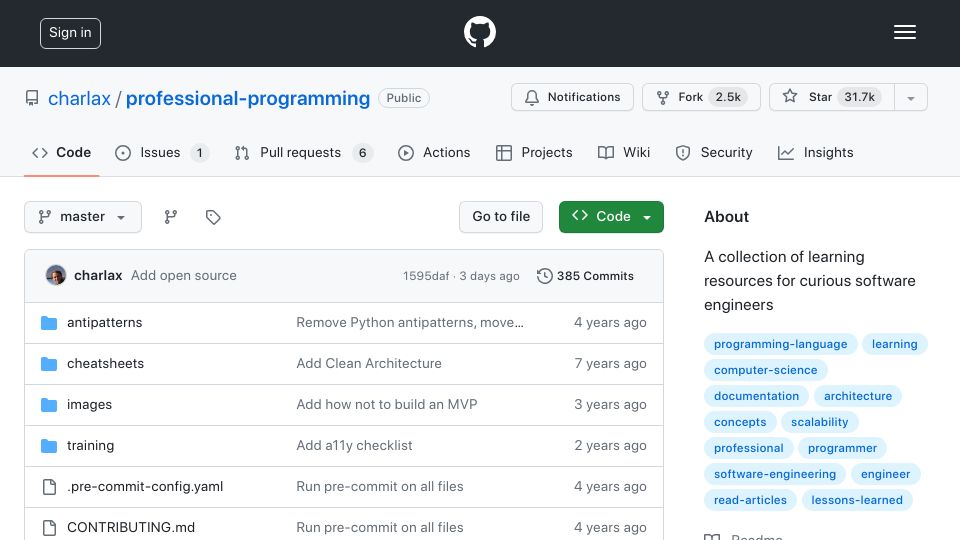
Task: Open the master branch dropdown
Action: [83, 217]
